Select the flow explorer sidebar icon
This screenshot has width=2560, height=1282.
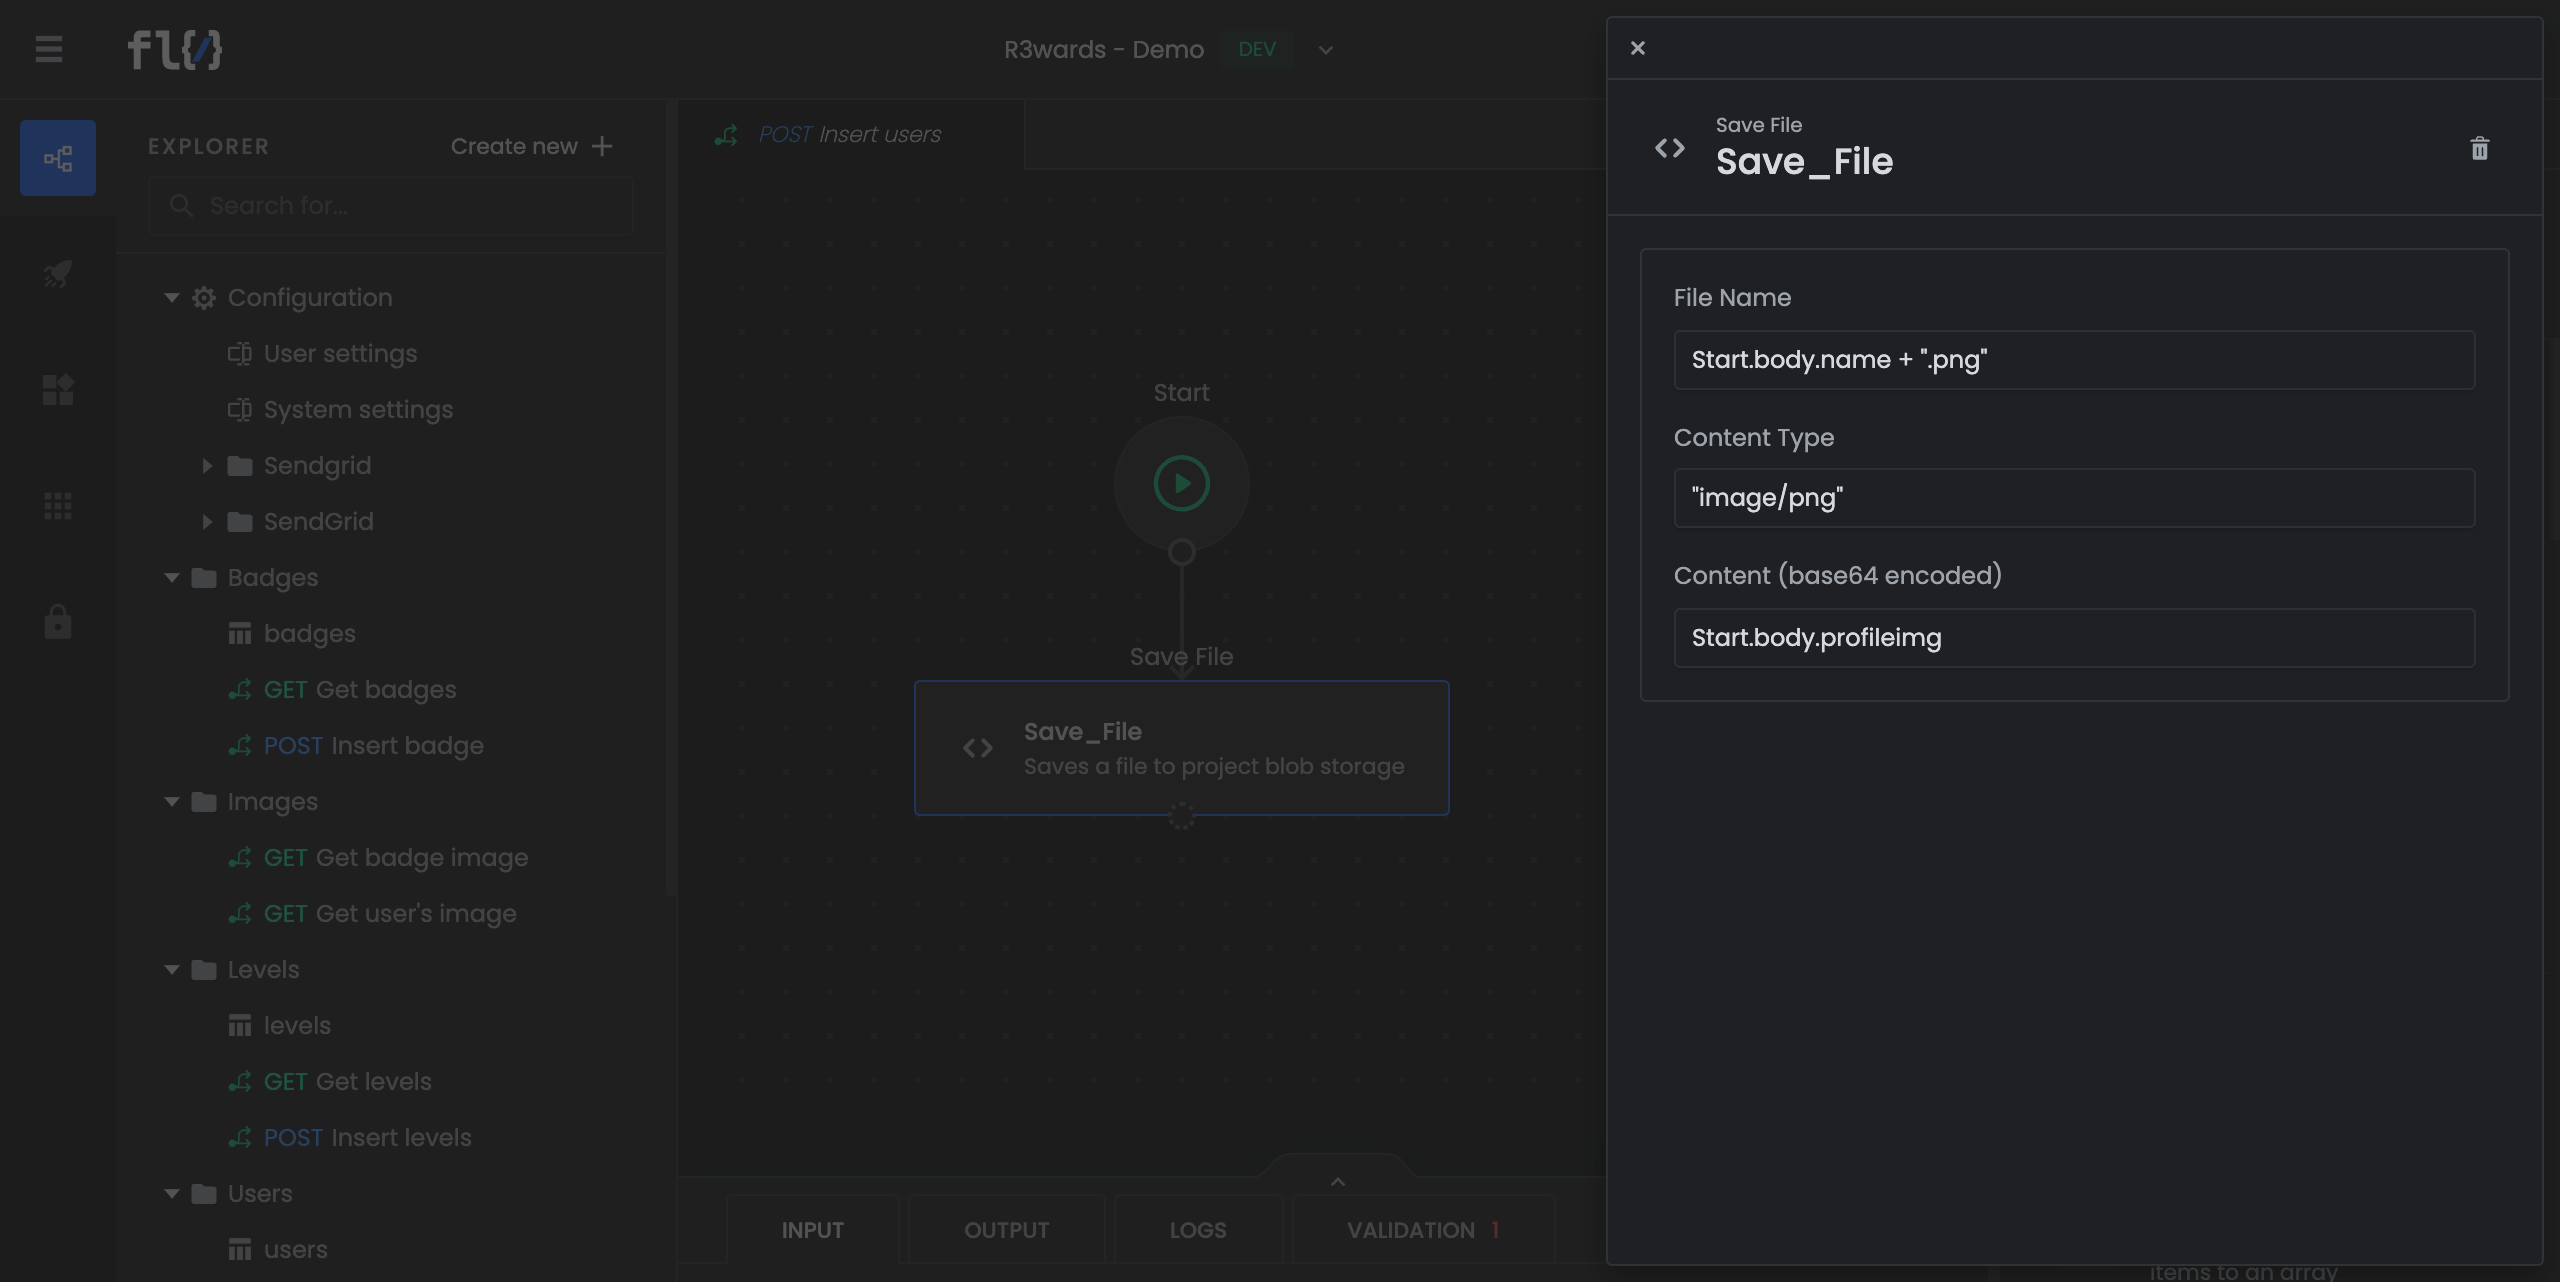coord(58,158)
